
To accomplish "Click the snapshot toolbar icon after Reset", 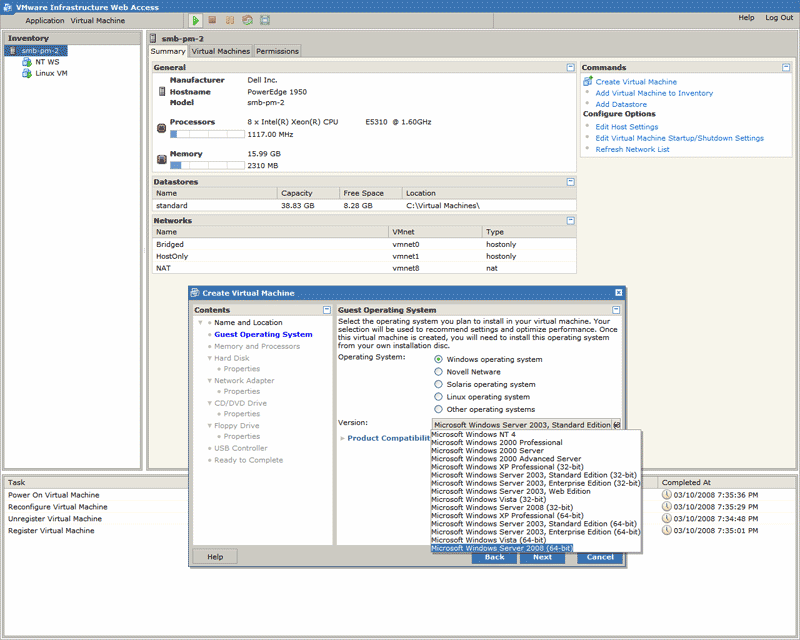I will pyautogui.click(x=265, y=20).
